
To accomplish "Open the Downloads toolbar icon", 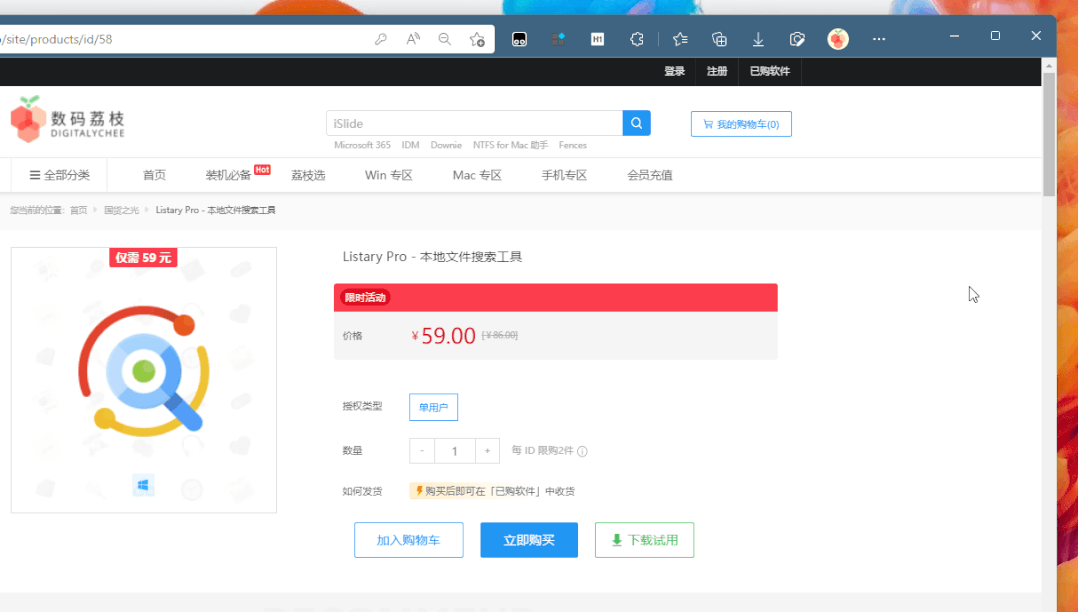I will (x=758, y=39).
